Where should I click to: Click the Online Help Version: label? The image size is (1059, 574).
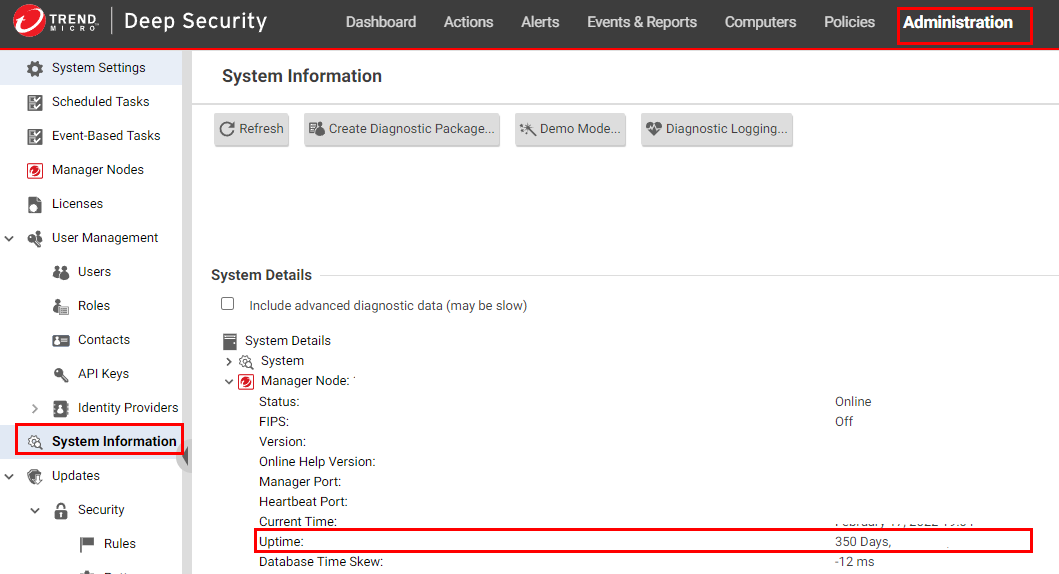(x=317, y=462)
